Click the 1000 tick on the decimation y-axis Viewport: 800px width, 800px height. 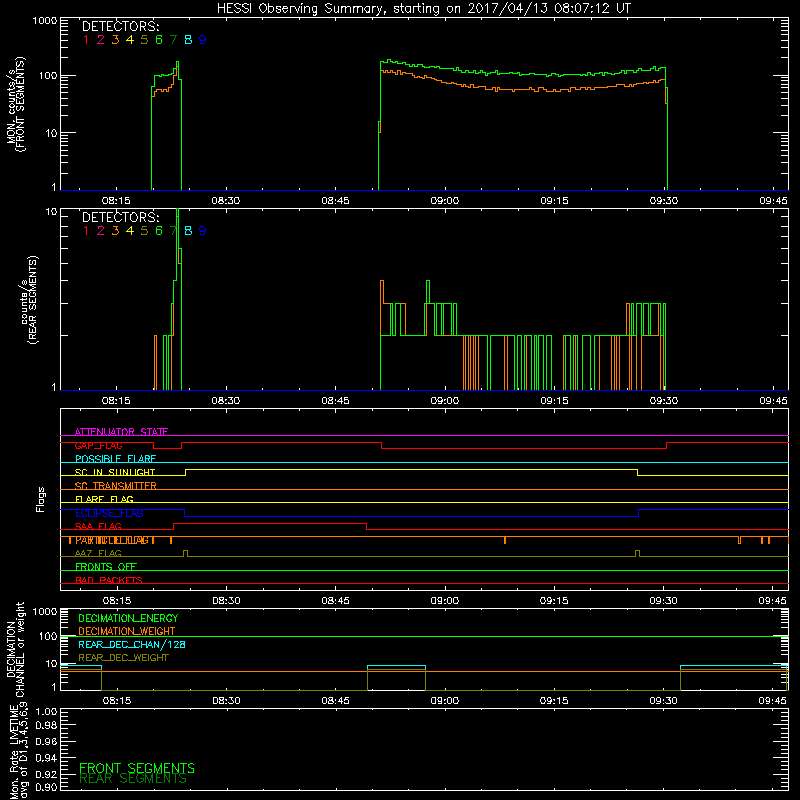tap(45, 611)
